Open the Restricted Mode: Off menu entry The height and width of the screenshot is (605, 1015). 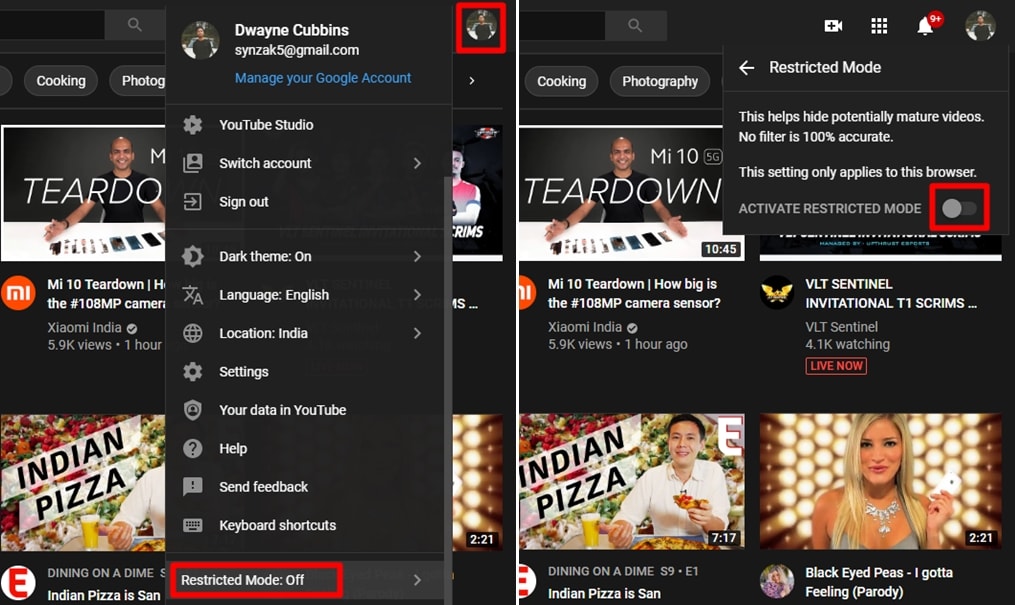tap(305, 580)
